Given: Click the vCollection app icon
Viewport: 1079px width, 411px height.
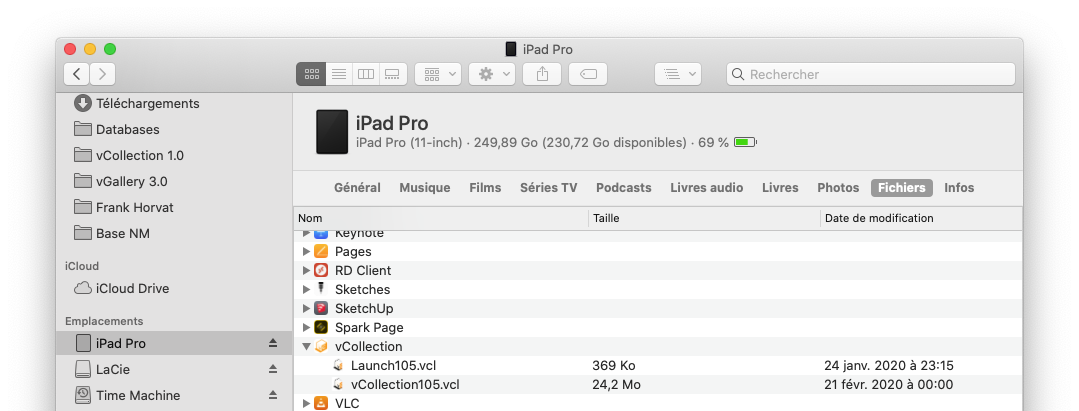Looking at the screenshot, I should pos(321,346).
